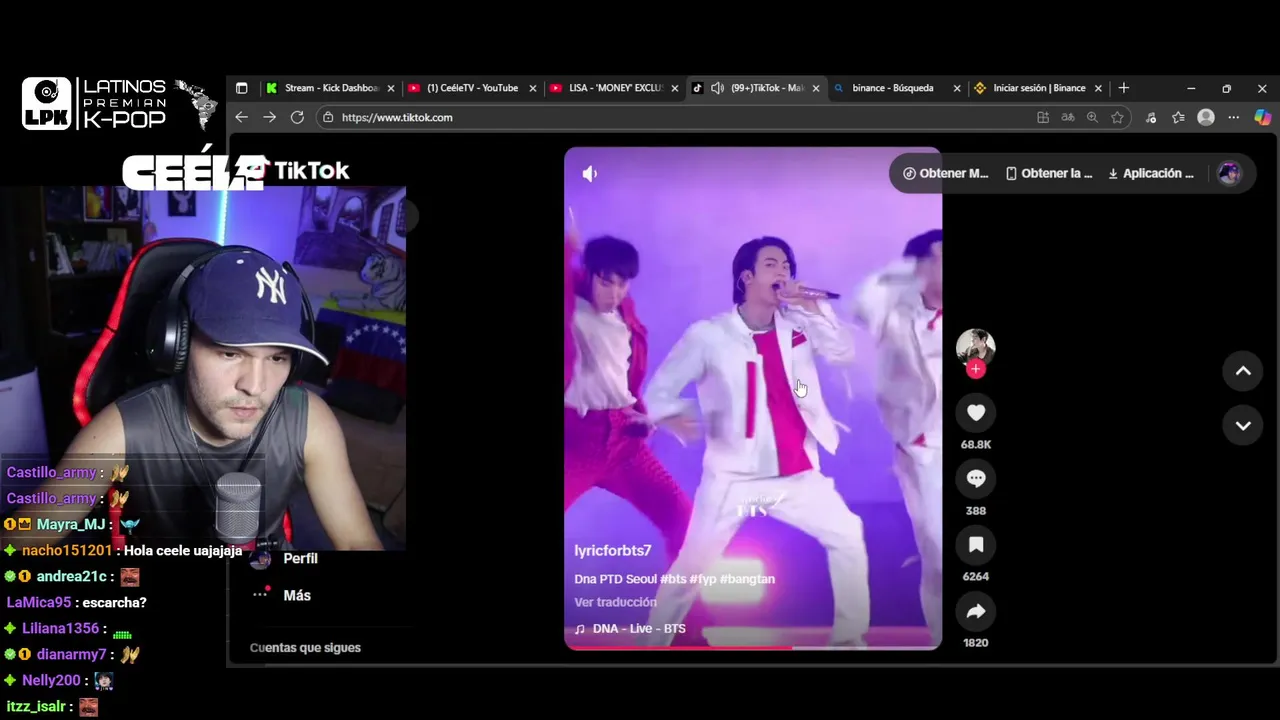Open the Copilot icon
The height and width of the screenshot is (720, 1280).
1263,117
